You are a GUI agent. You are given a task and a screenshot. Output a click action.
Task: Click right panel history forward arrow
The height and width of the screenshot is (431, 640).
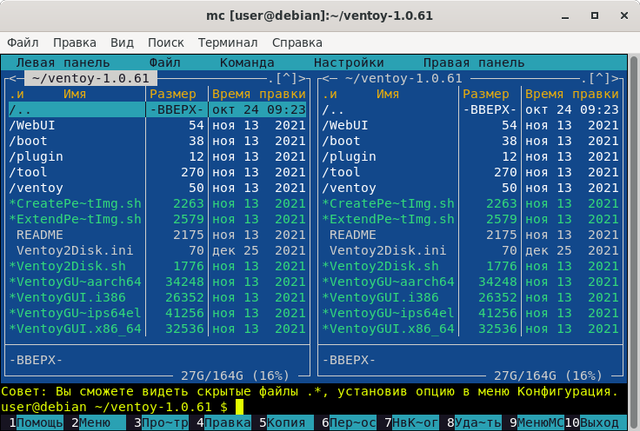coord(615,78)
